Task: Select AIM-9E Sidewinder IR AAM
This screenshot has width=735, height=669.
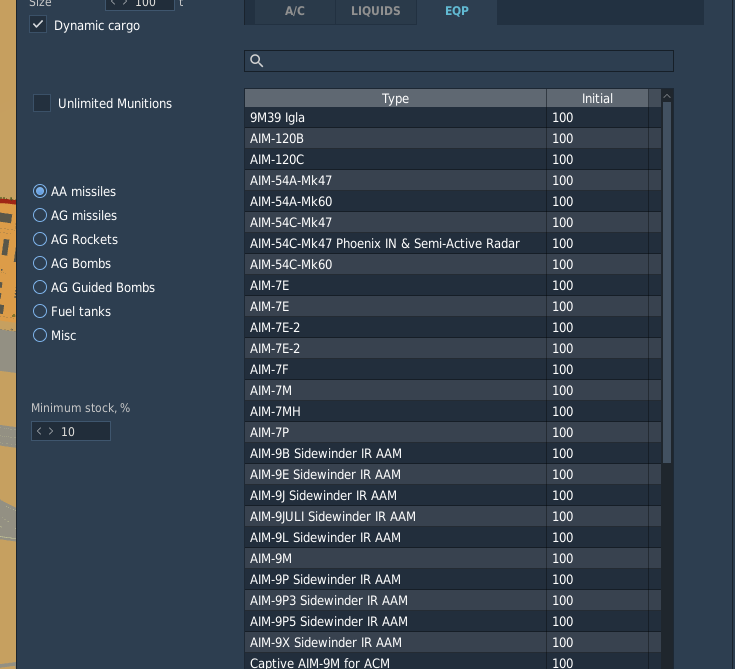Action: point(453,474)
